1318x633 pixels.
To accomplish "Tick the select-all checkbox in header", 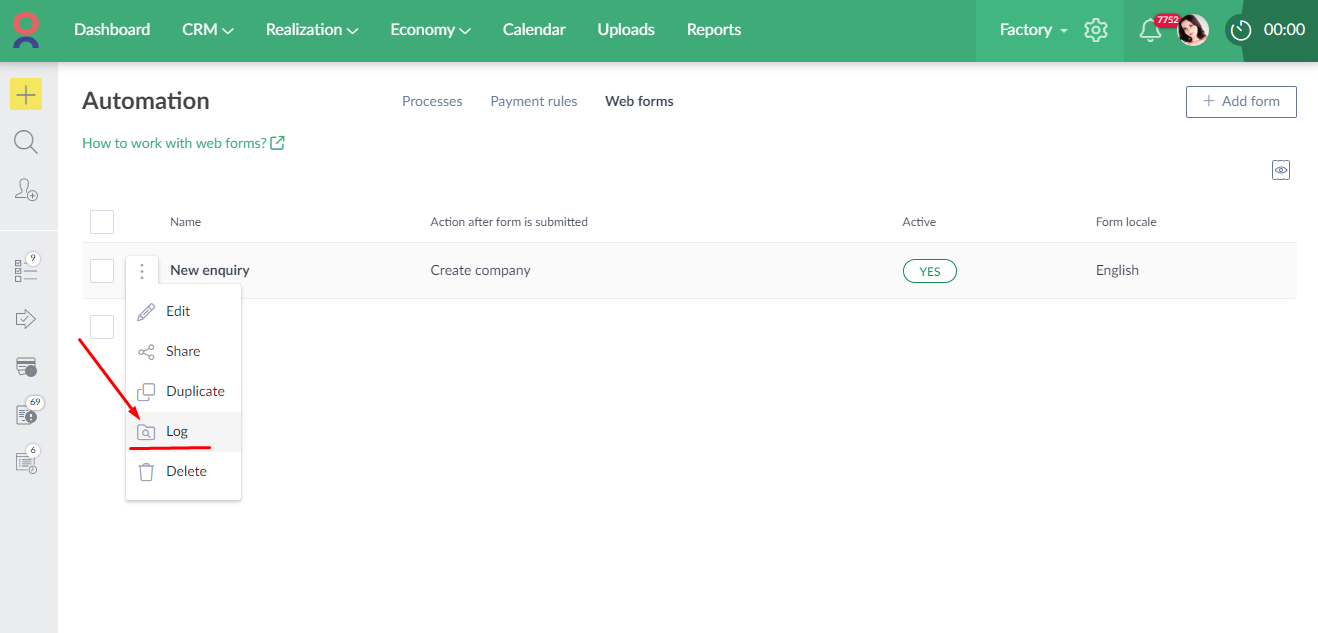I will 102,222.
